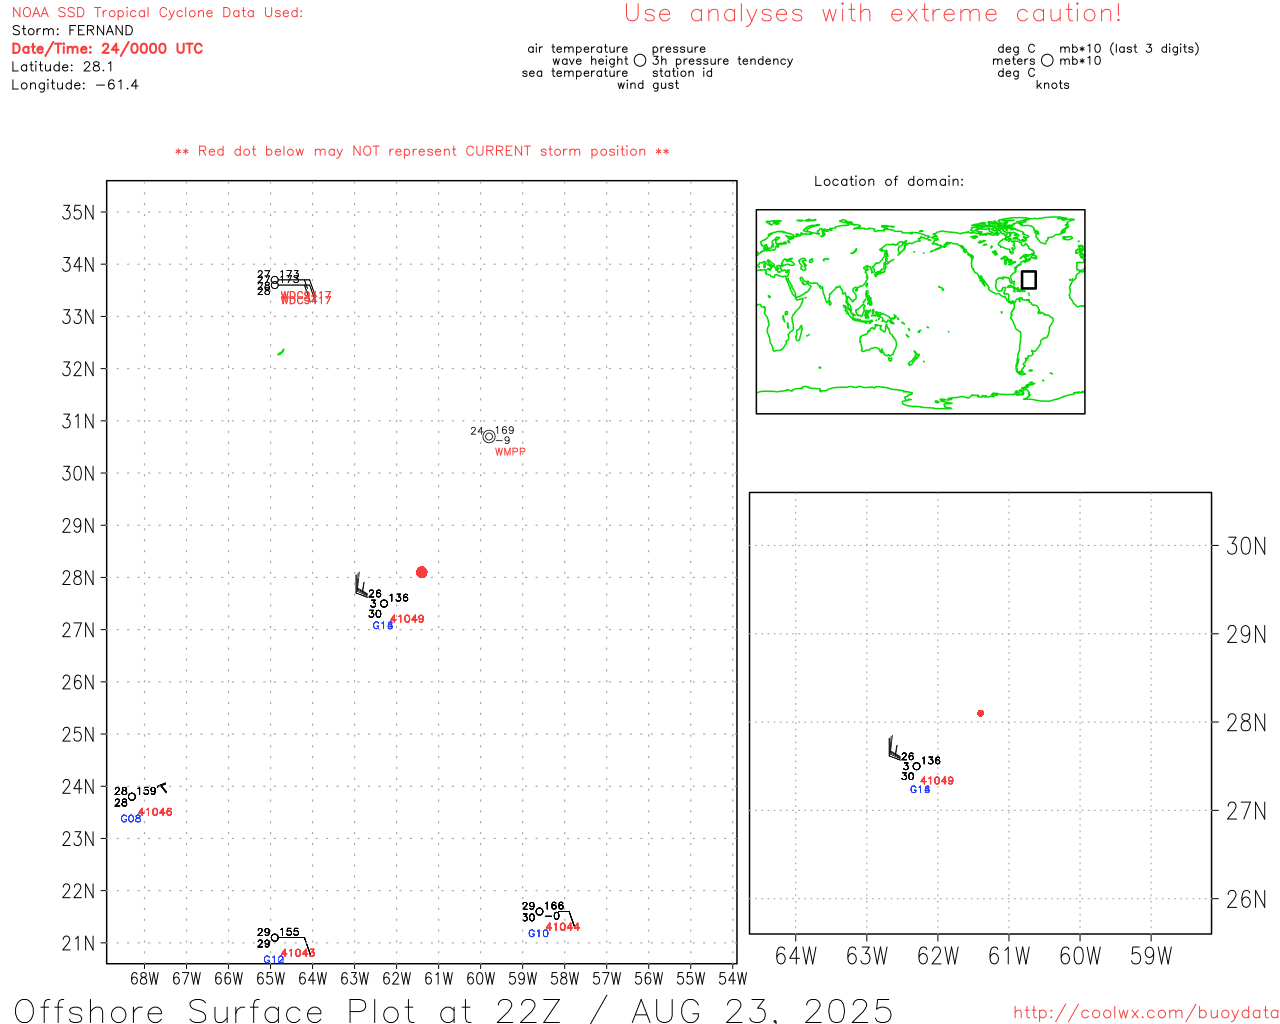Click pressure value 155 near buoy 41043

point(290,933)
